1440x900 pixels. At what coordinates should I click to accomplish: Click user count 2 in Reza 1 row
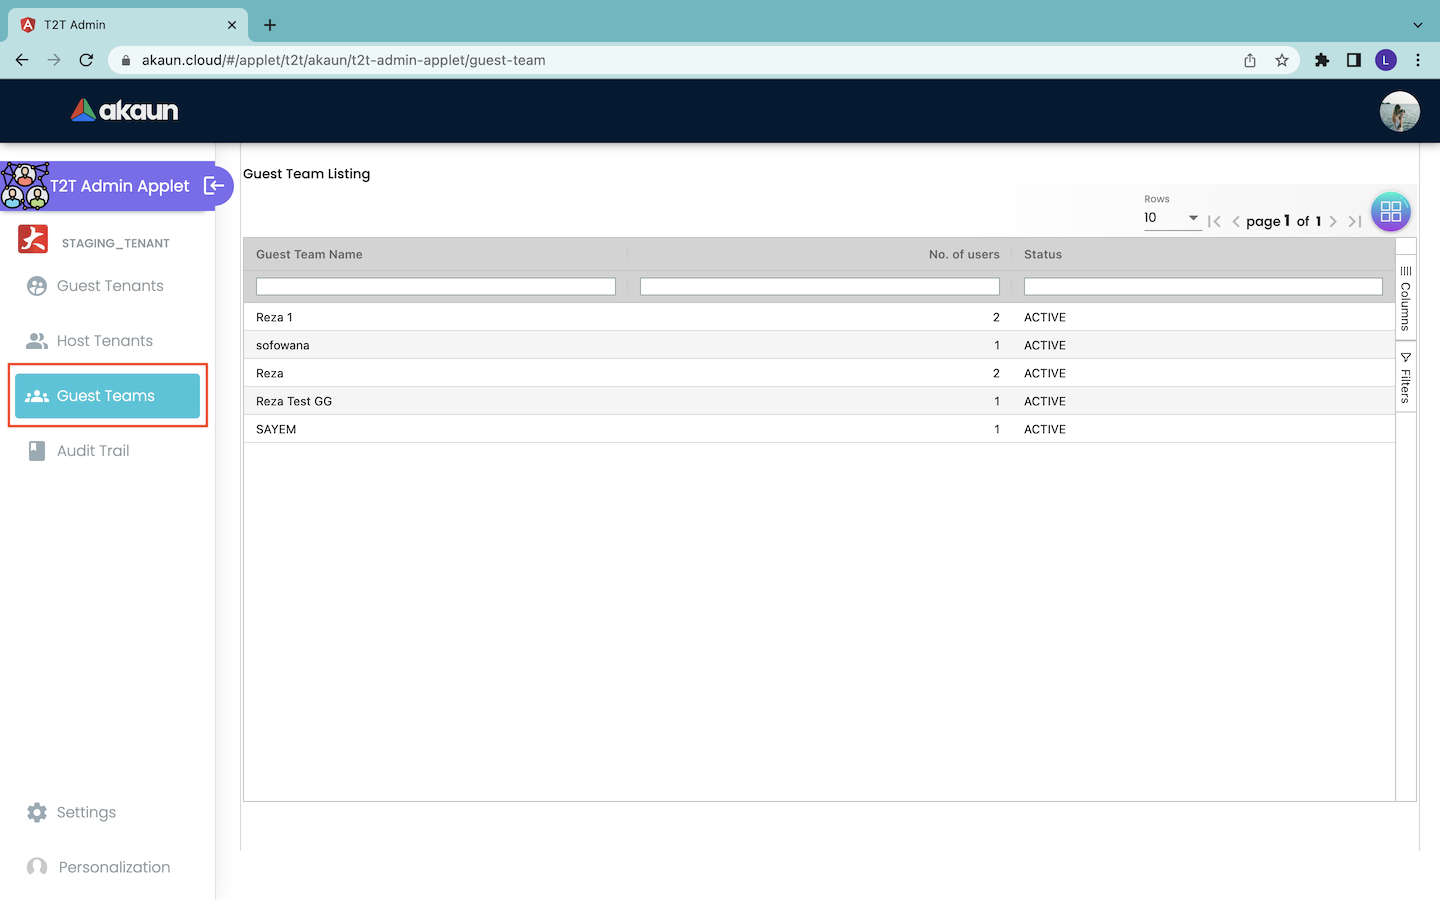[996, 317]
